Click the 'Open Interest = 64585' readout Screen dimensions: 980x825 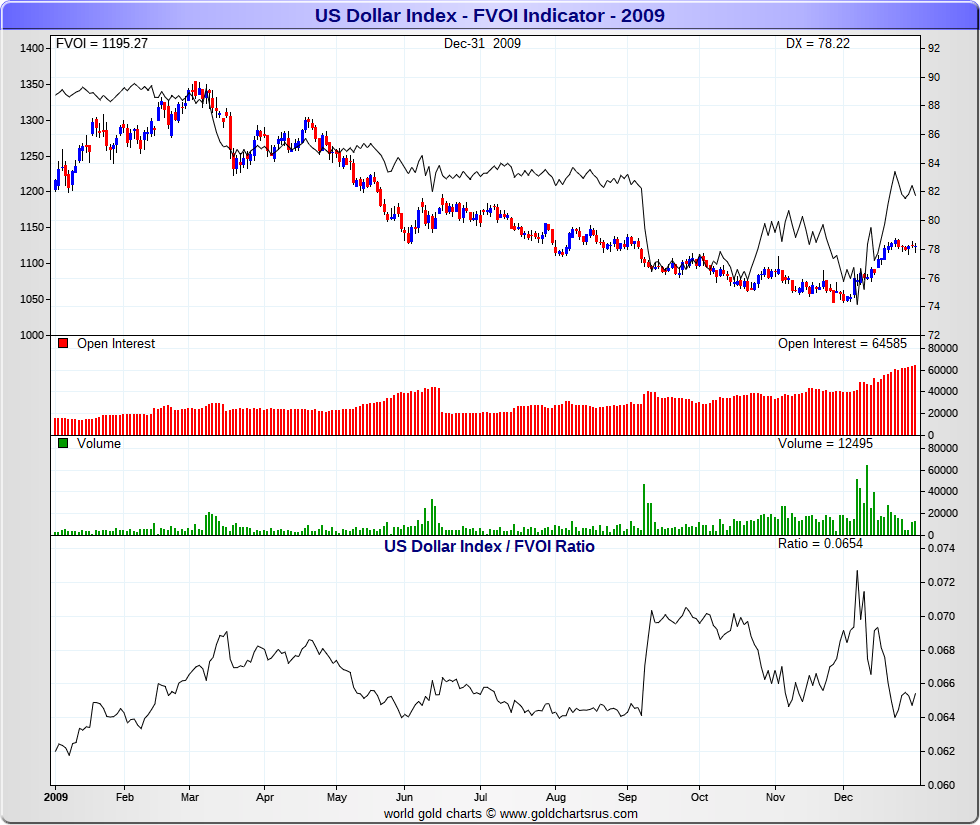click(x=842, y=344)
